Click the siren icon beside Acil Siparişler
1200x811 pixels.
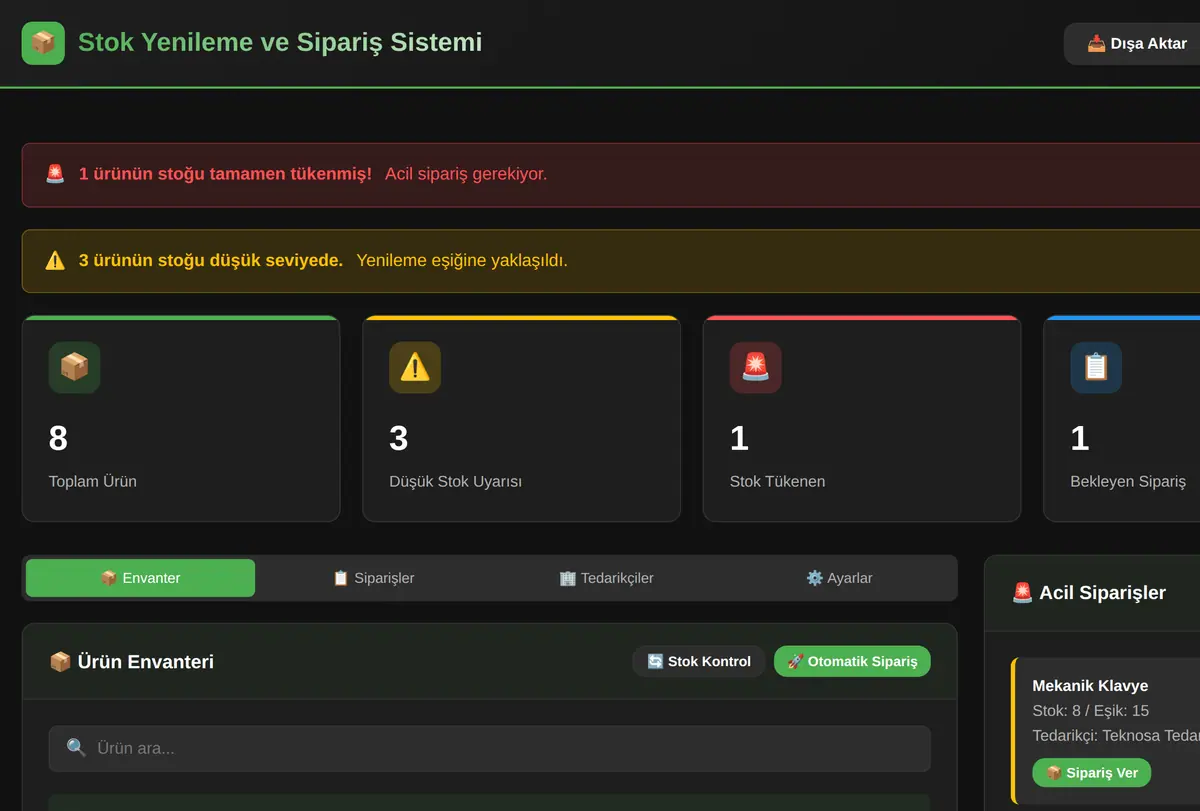click(1022, 593)
